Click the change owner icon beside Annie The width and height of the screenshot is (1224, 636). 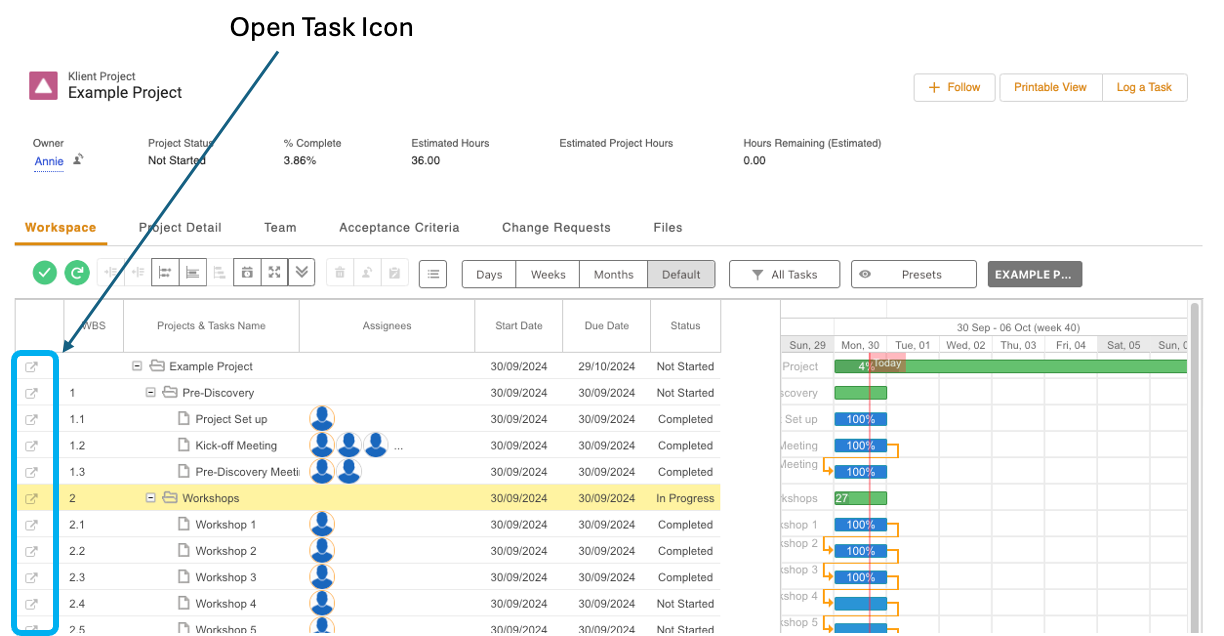[78, 160]
